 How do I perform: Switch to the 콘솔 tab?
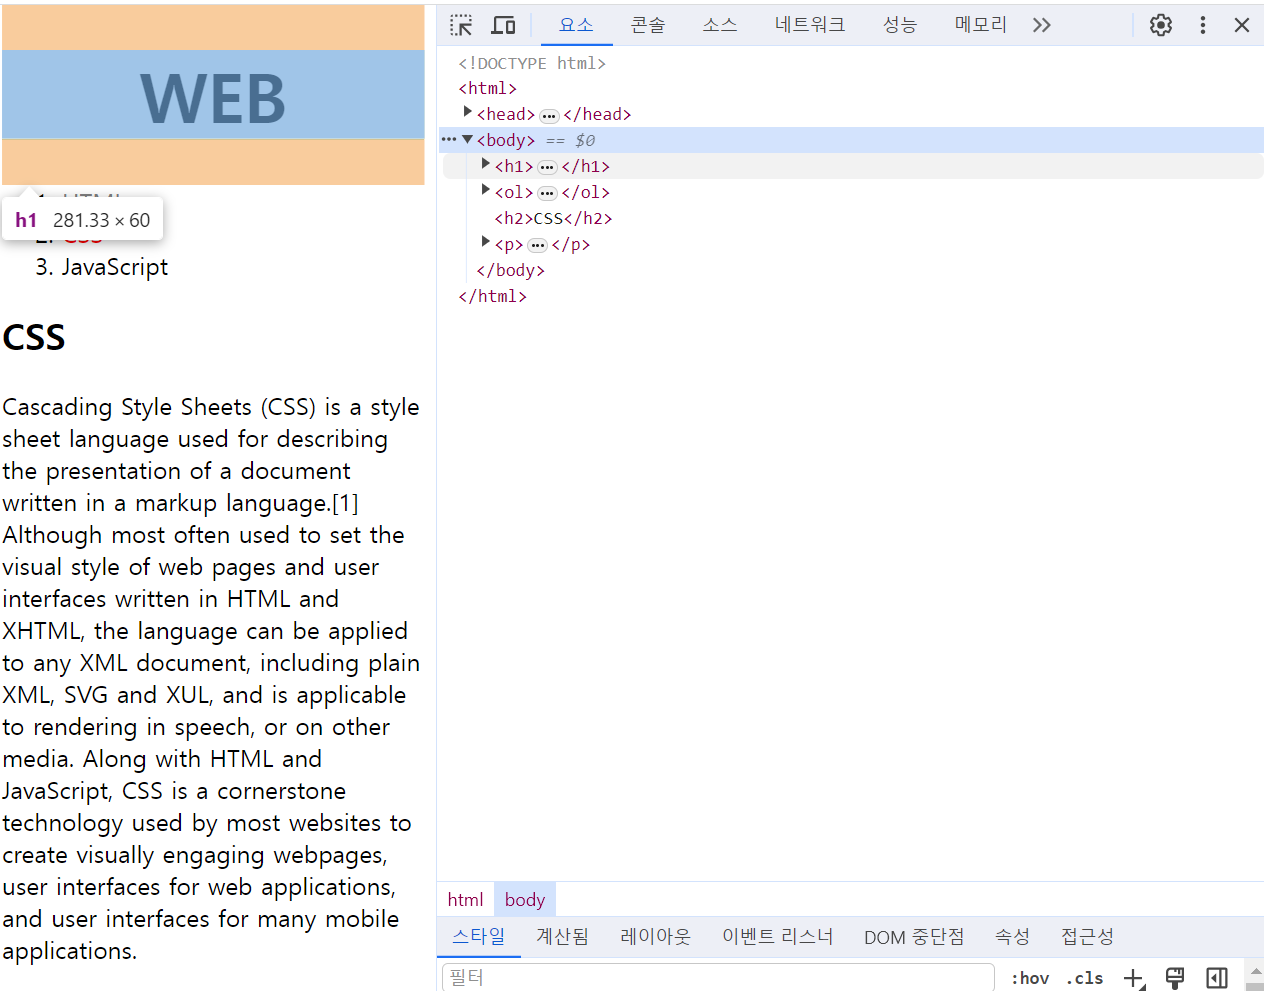pyautogui.click(x=647, y=24)
